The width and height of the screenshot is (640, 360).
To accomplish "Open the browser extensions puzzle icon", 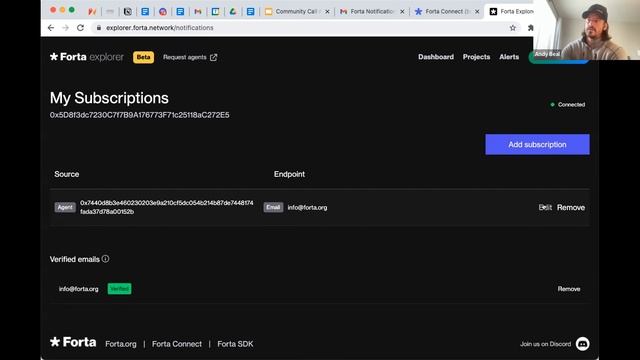I will (530, 28).
